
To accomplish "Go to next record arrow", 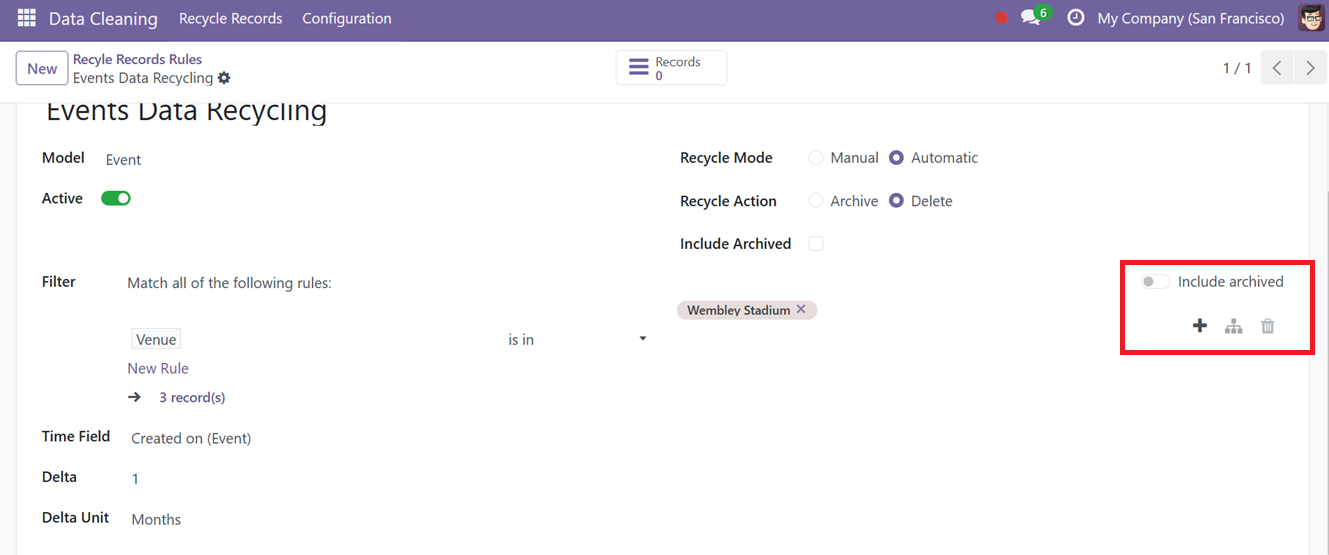I will (x=1310, y=68).
